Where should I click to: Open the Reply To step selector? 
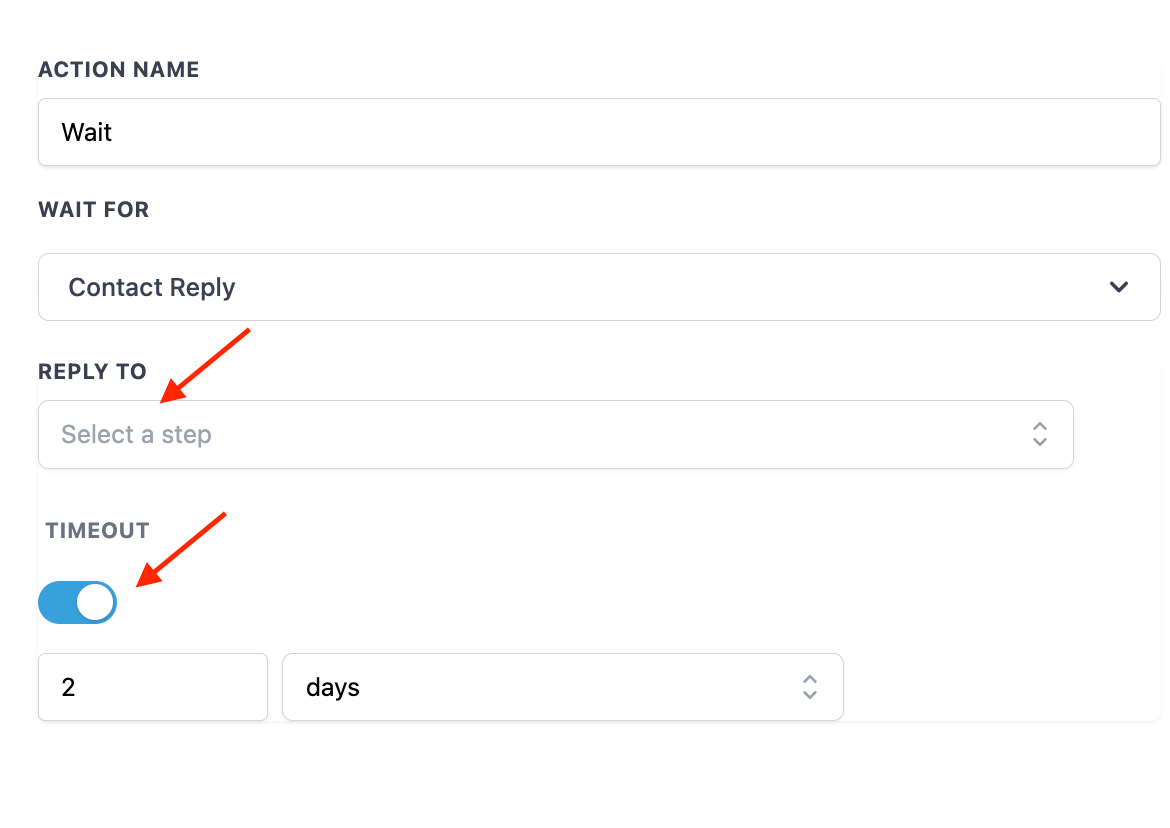tap(555, 435)
